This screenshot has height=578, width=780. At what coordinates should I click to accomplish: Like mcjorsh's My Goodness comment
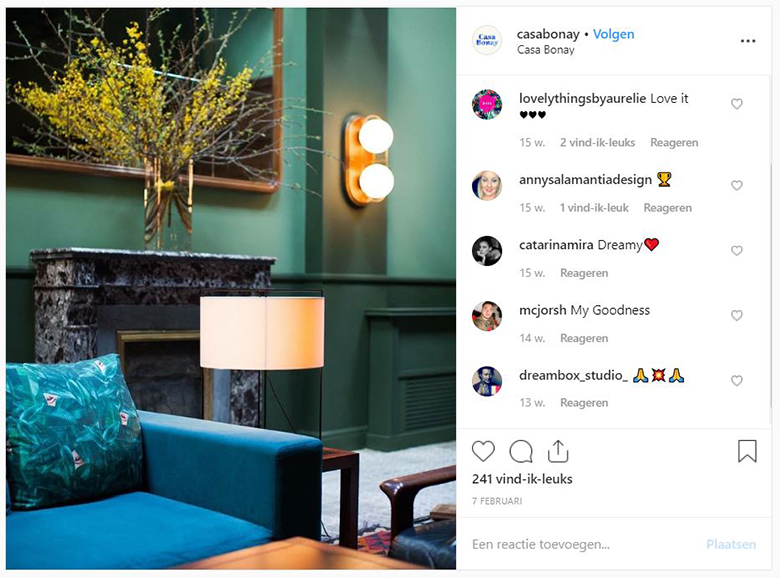[x=737, y=315]
